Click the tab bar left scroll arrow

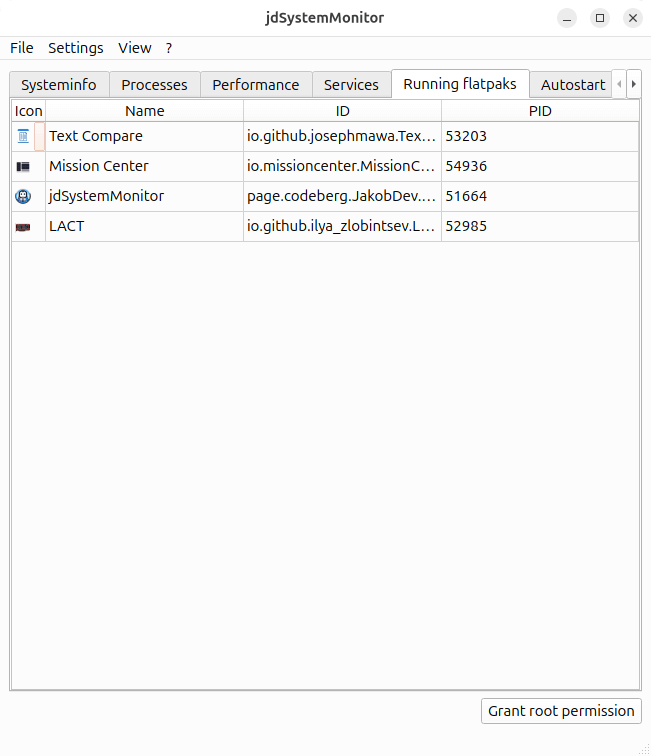[x=619, y=84]
